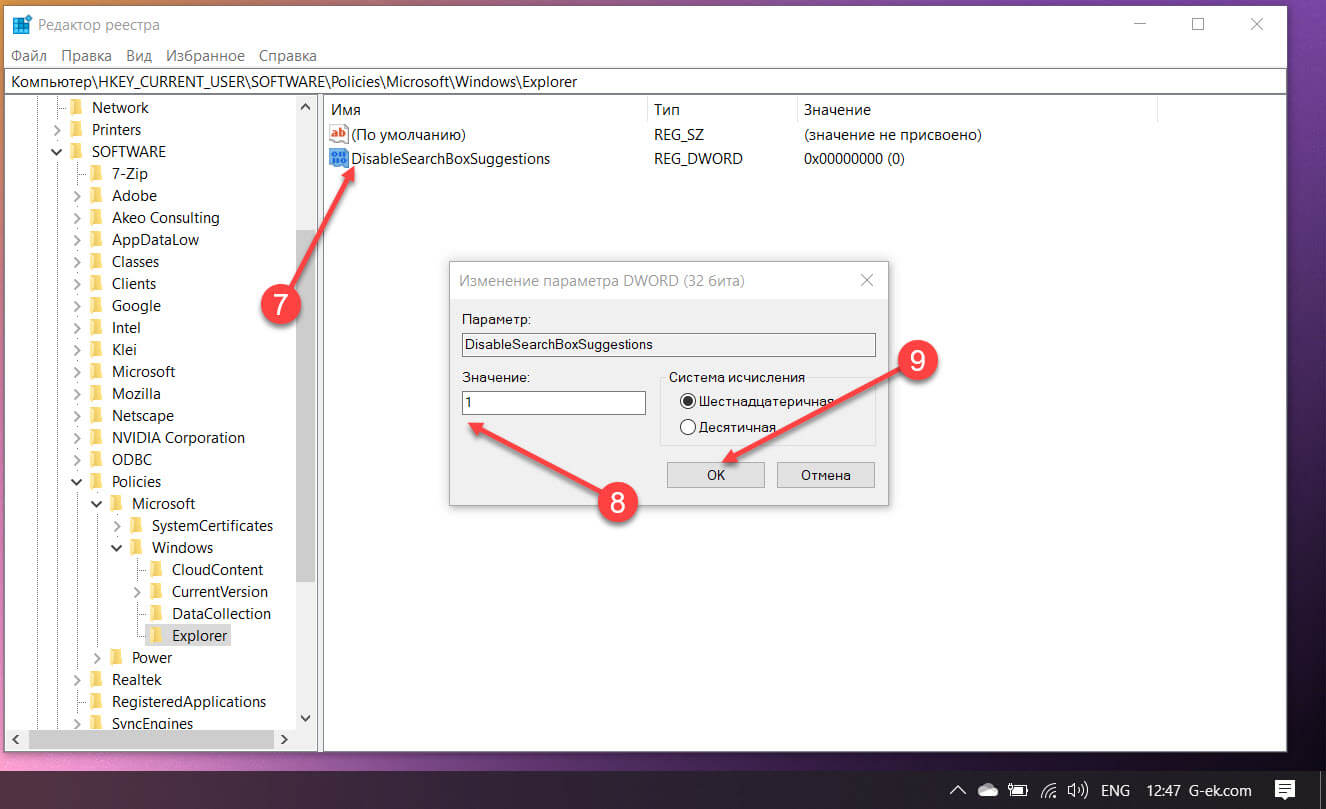Click the Отмена button
The image size is (1326, 809).
[826, 475]
